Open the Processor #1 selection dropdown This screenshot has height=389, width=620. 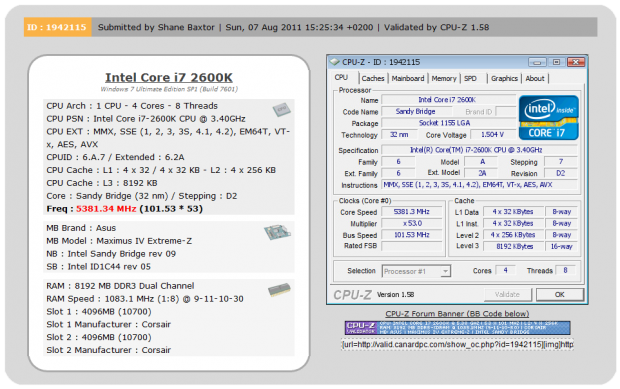pyautogui.click(x=416, y=271)
